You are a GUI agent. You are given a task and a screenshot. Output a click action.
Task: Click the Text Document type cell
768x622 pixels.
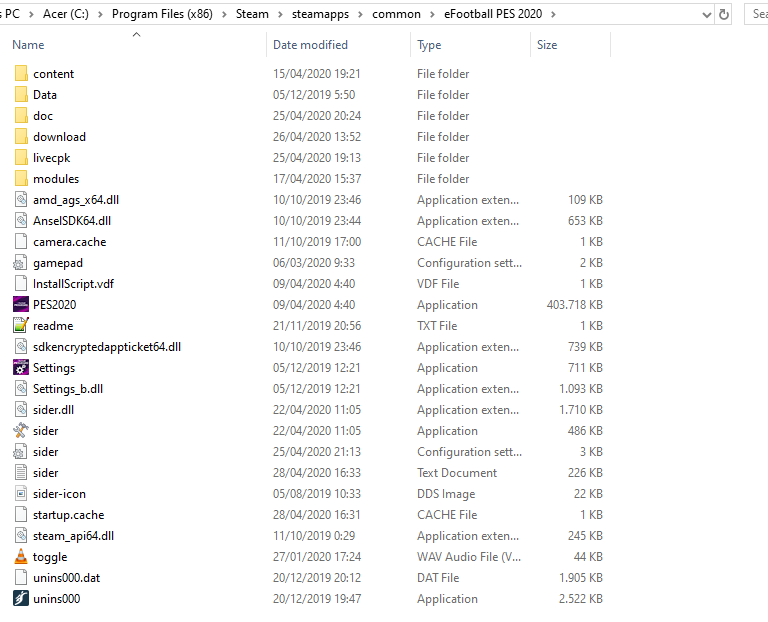pos(457,473)
